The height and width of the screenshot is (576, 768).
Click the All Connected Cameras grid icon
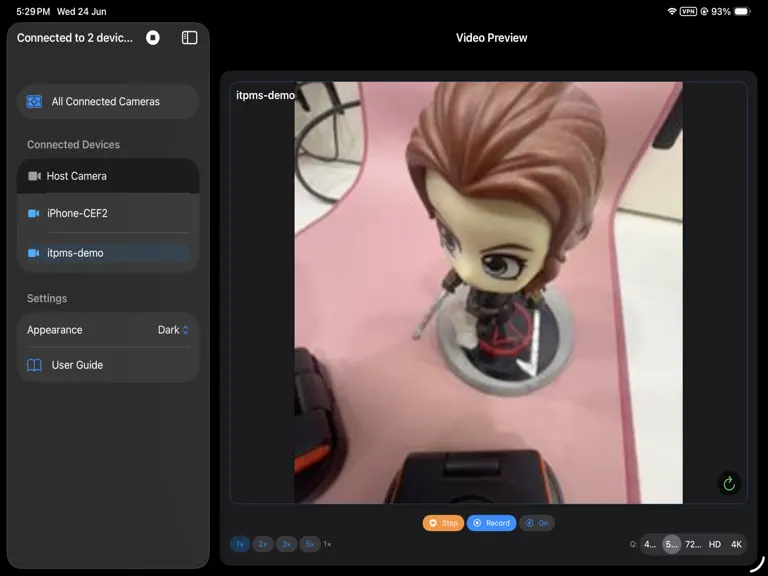click(x=34, y=101)
